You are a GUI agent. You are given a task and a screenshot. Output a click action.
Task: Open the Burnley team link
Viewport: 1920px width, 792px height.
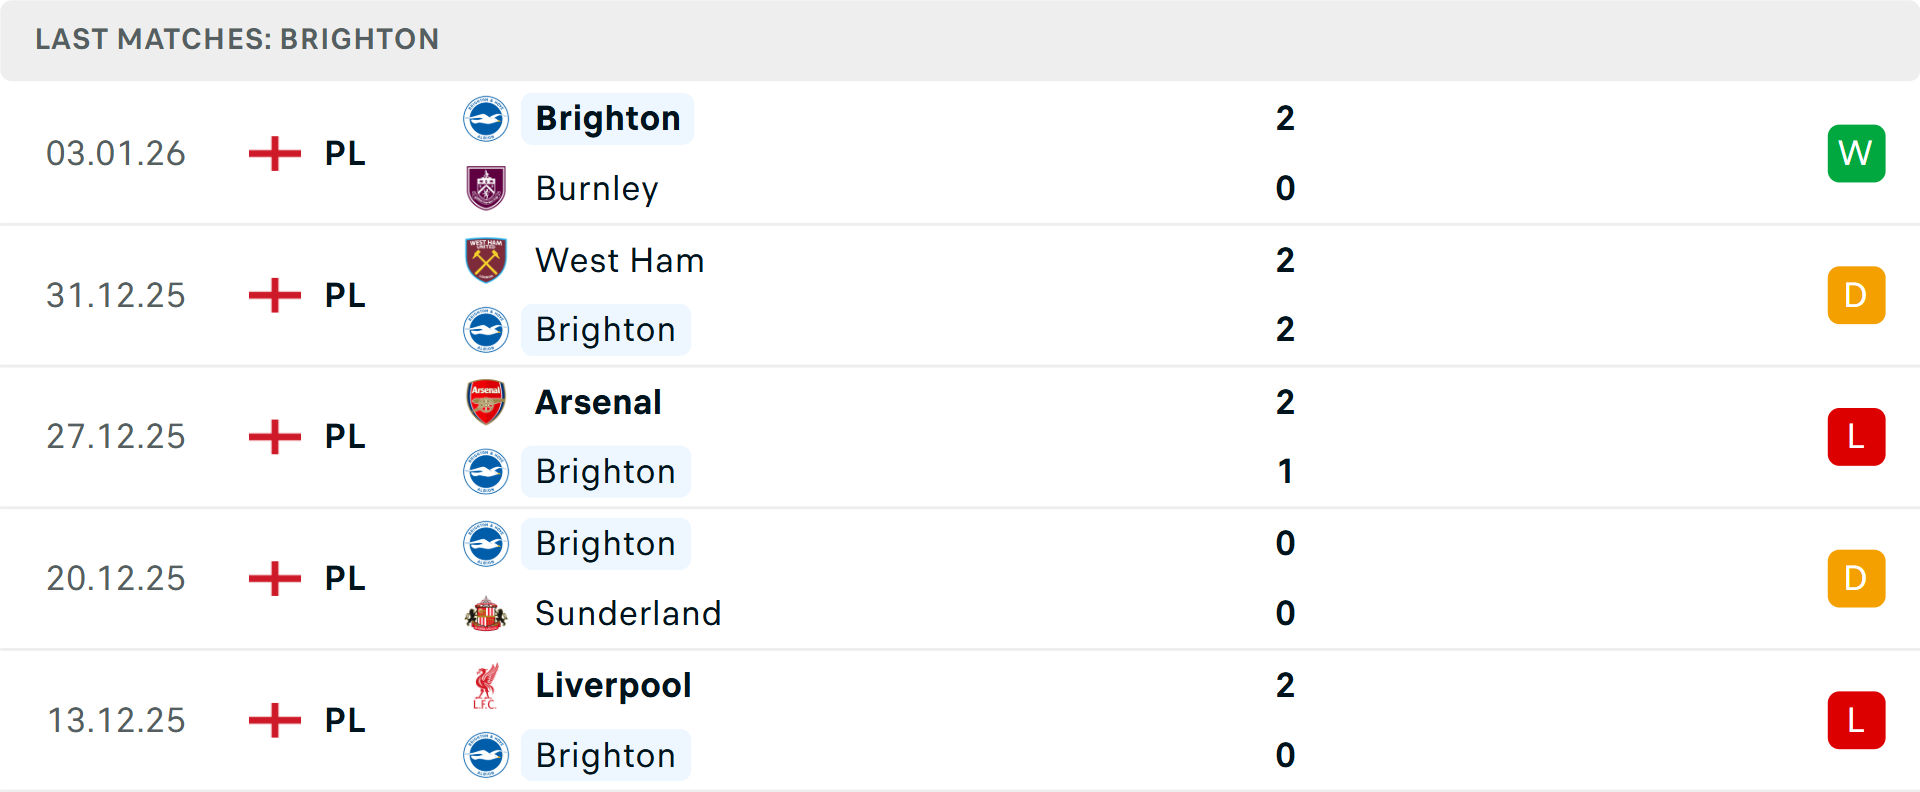[x=597, y=188]
